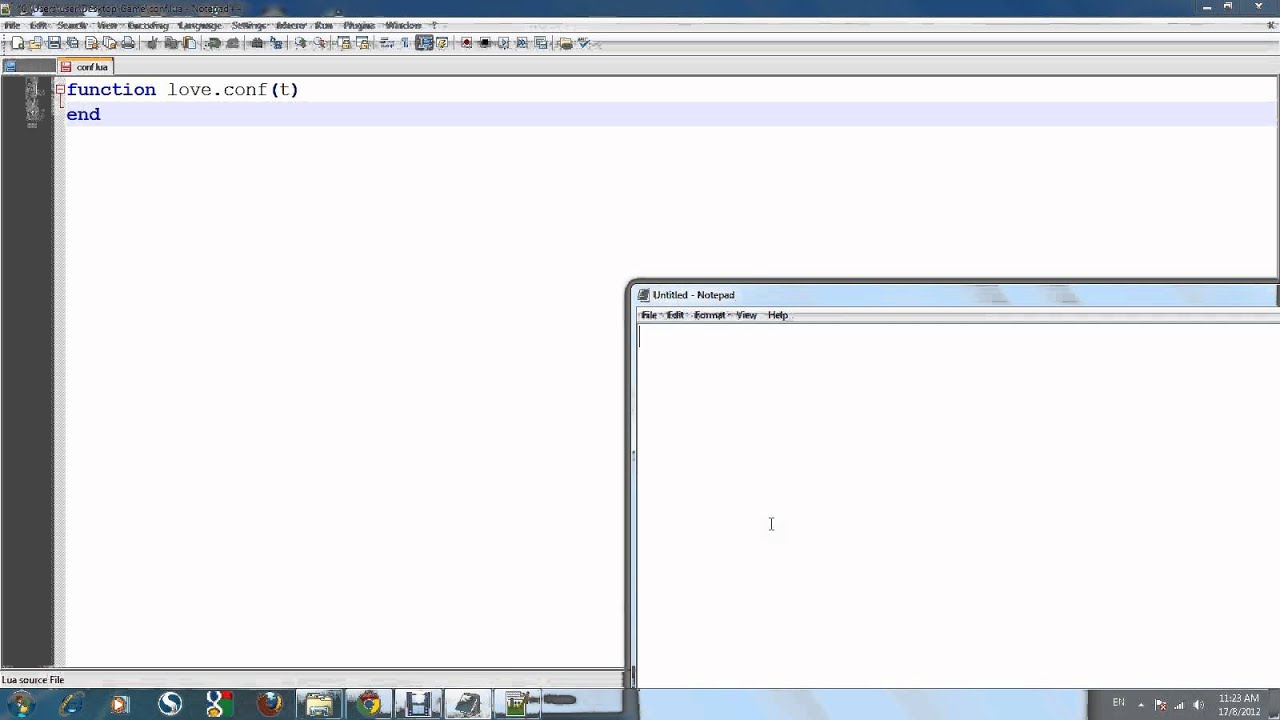Click the spell-check checkmark toolbar icon
Screen dimensions: 1280x720
583,43
